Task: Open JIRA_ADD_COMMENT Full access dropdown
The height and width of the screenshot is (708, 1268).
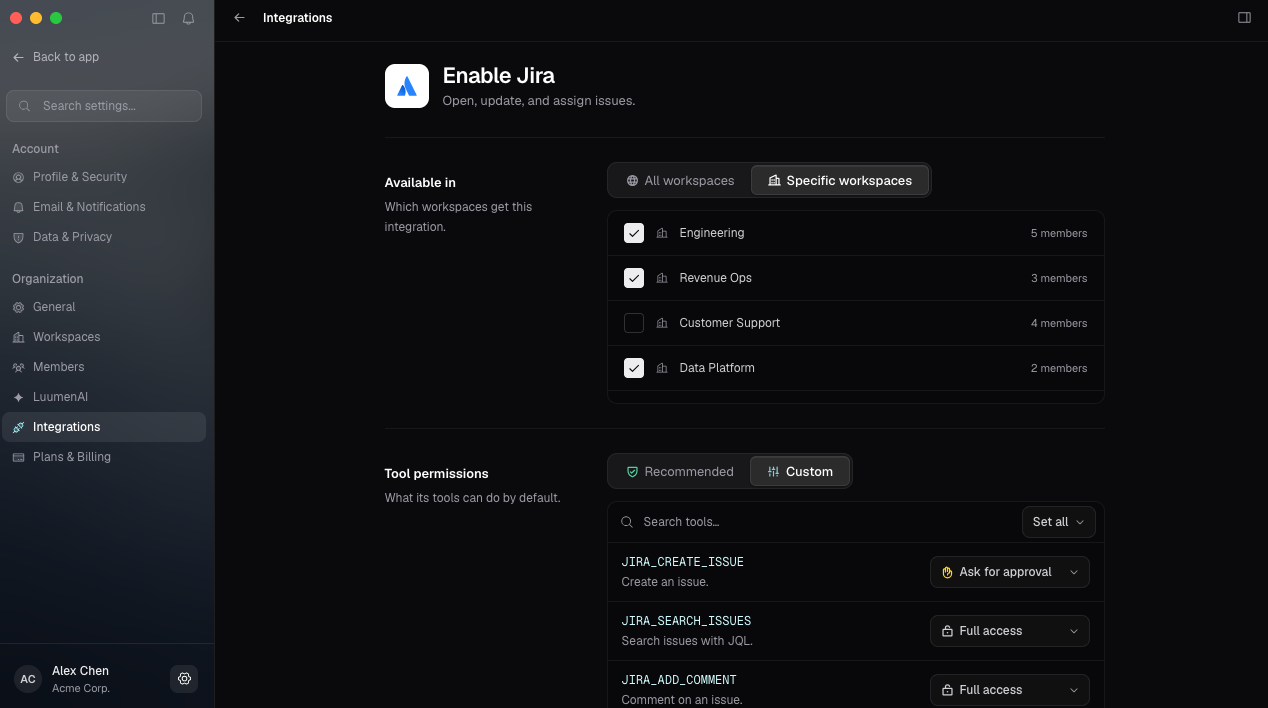Action: click(1010, 690)
